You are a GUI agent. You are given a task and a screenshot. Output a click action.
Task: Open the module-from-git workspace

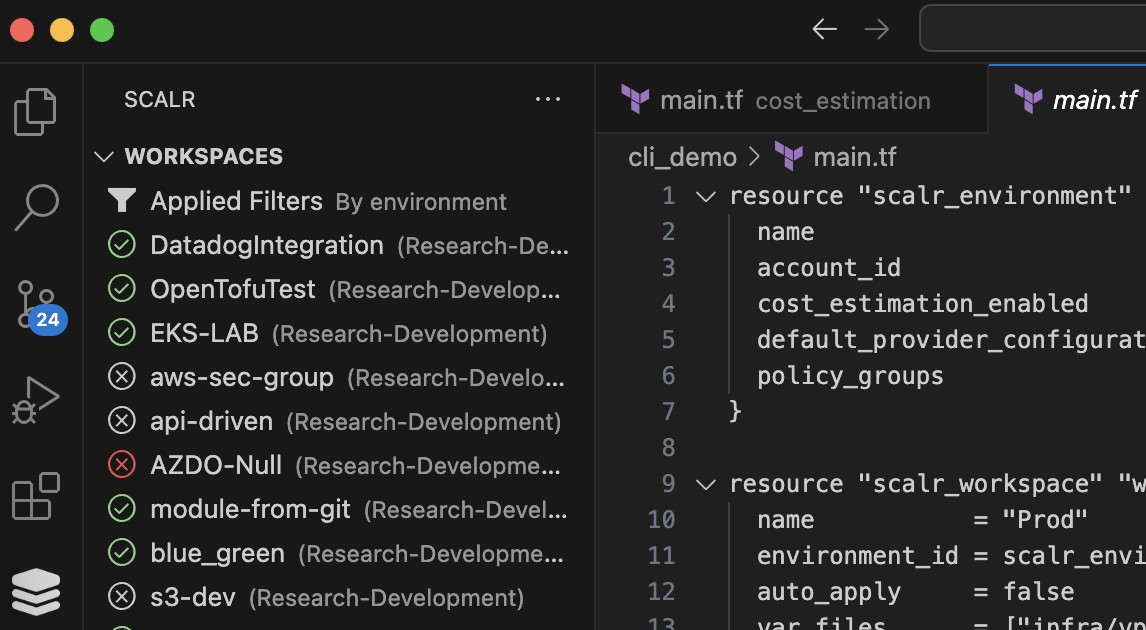(x=339, y=509)
